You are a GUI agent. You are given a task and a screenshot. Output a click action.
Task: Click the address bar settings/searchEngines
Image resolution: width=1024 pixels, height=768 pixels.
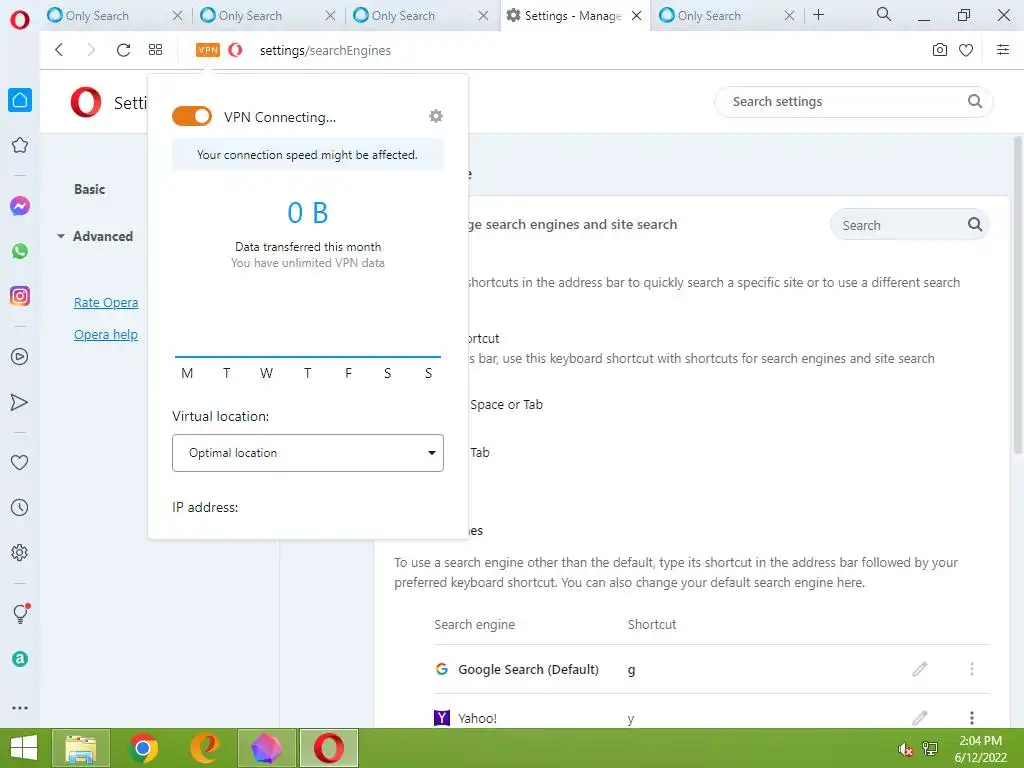pyautogui.click(x=325, y=50)
